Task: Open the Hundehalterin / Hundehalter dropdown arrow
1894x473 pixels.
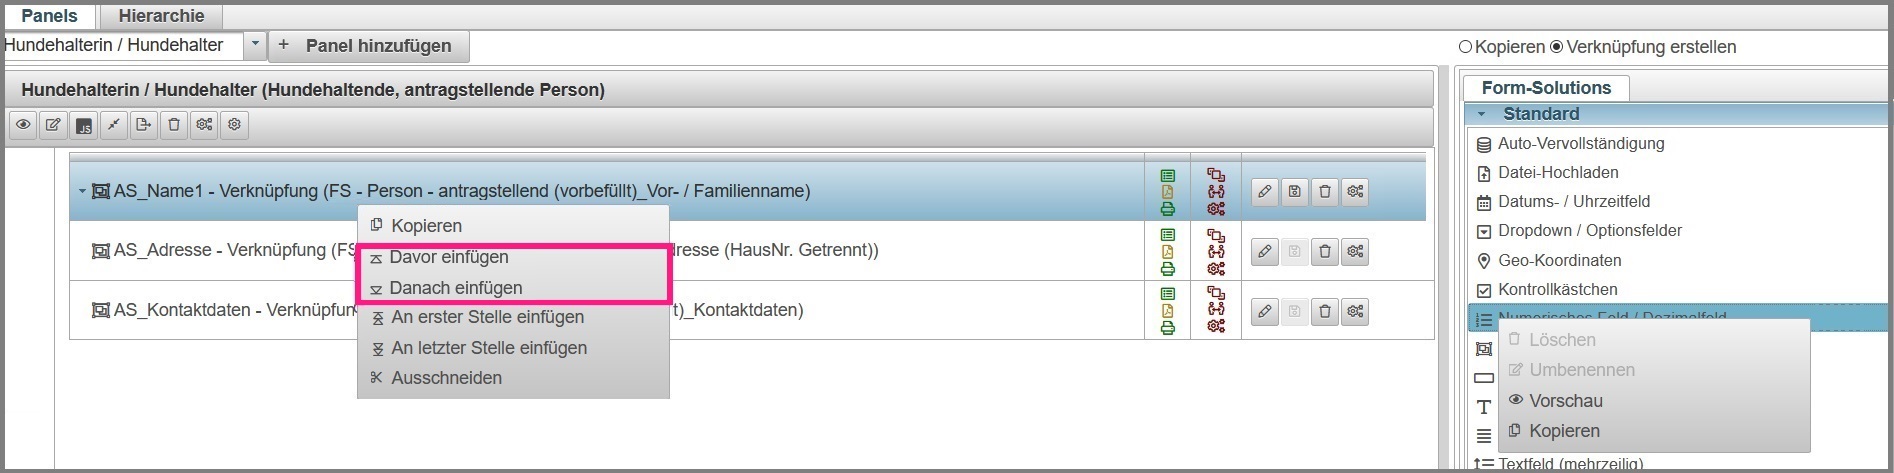Action: pos(255,45)
